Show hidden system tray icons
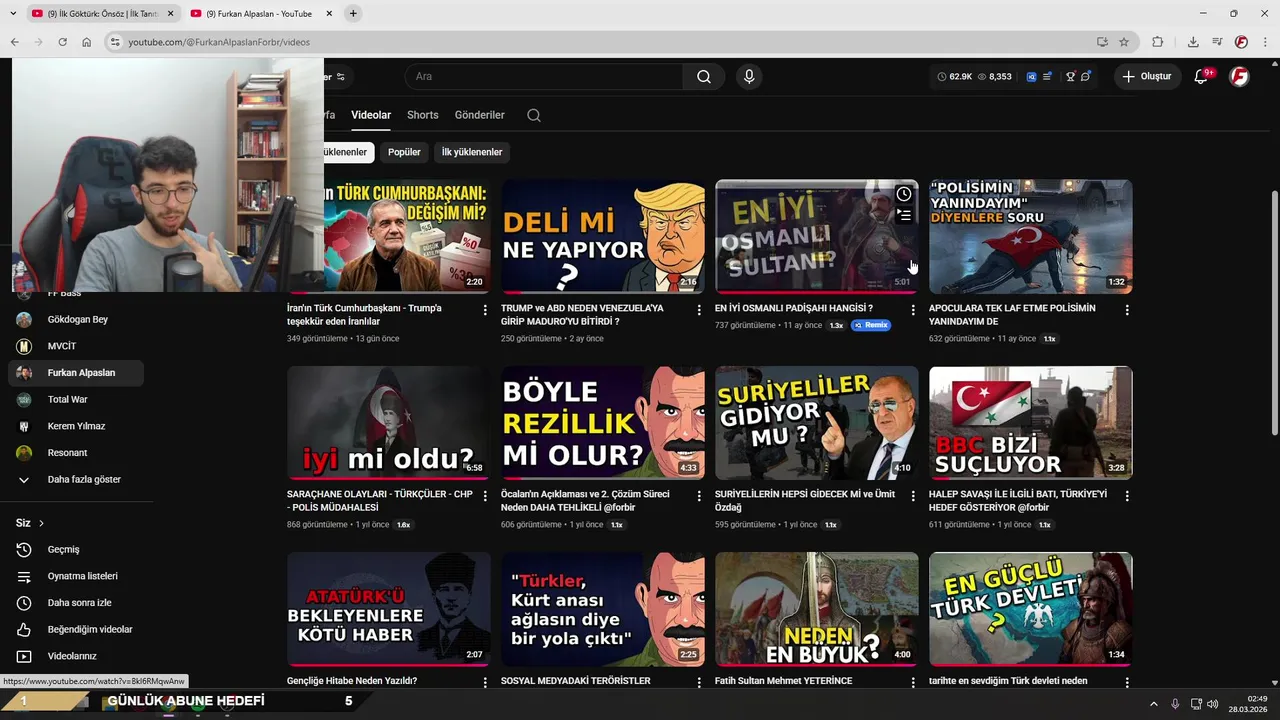 pos(1153,704)
